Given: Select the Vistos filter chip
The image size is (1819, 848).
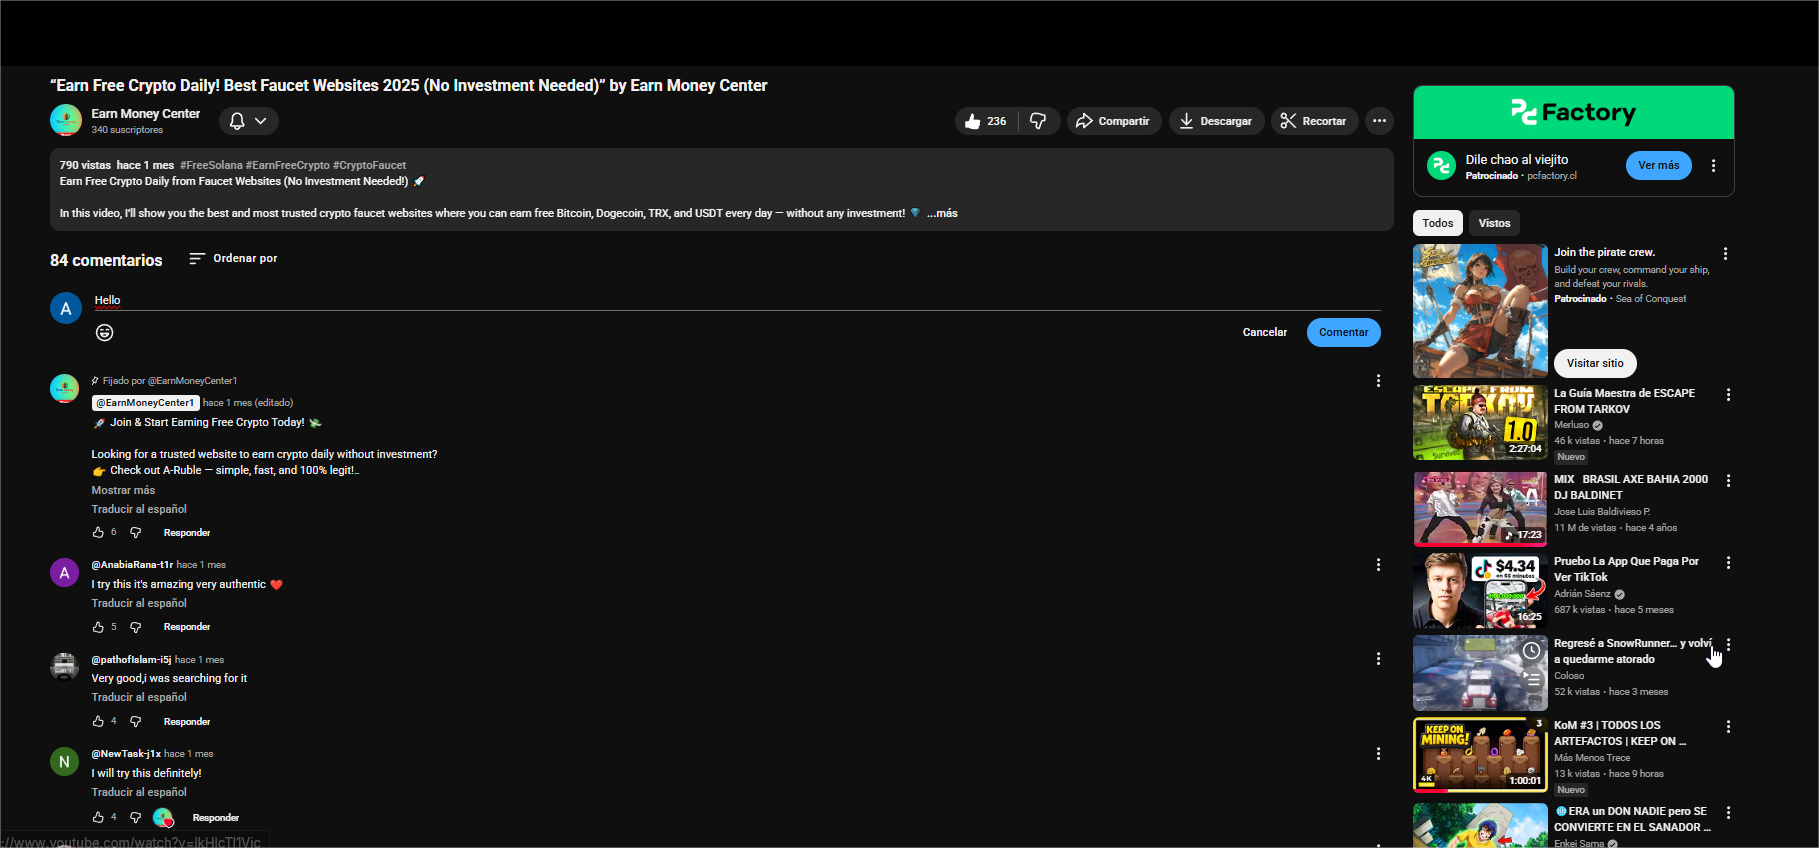Looking at the screenshot, I should [1494, 223].
